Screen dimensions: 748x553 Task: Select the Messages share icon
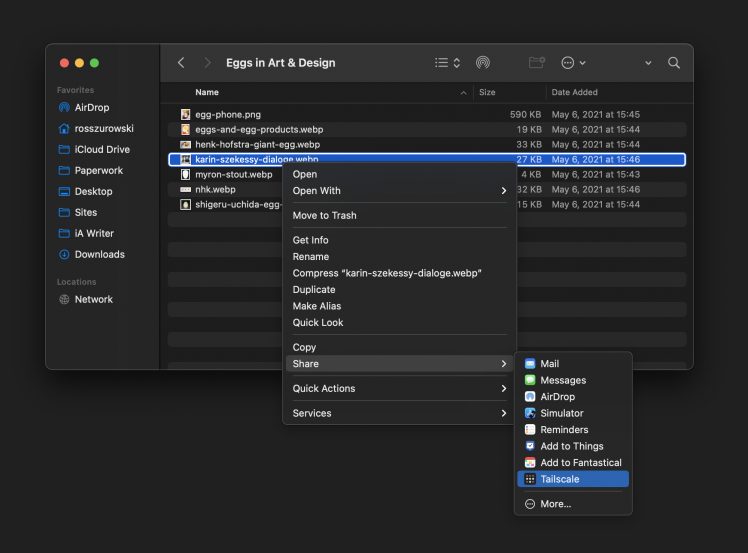530,380
